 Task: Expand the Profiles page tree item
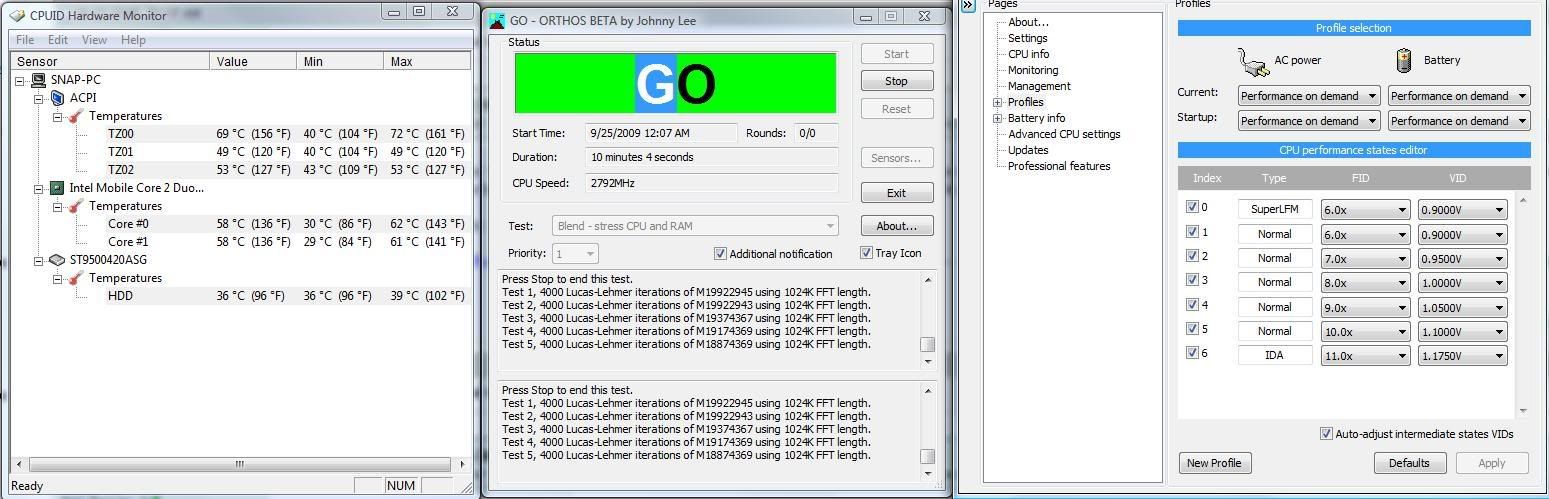tap(997, 102)
